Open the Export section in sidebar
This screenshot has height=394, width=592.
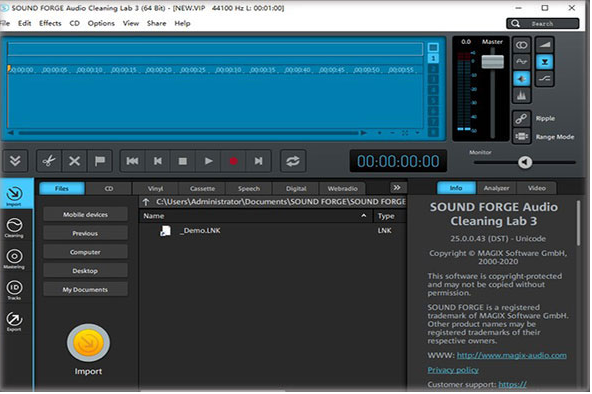pos(14,322)
